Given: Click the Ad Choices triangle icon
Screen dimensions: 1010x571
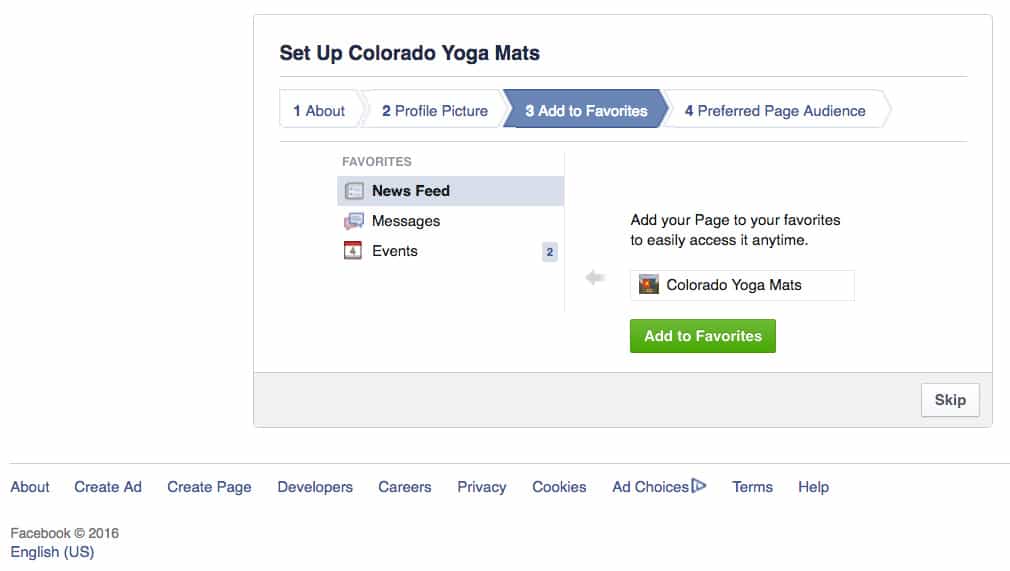Looking at the screenshot, I should tap(699, 485).
